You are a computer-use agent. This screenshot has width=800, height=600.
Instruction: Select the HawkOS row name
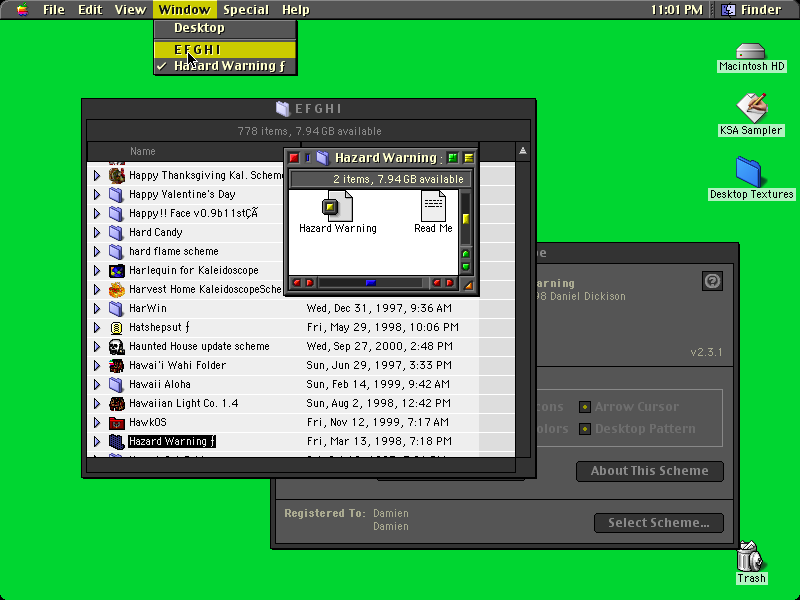(x=148, y=422)
